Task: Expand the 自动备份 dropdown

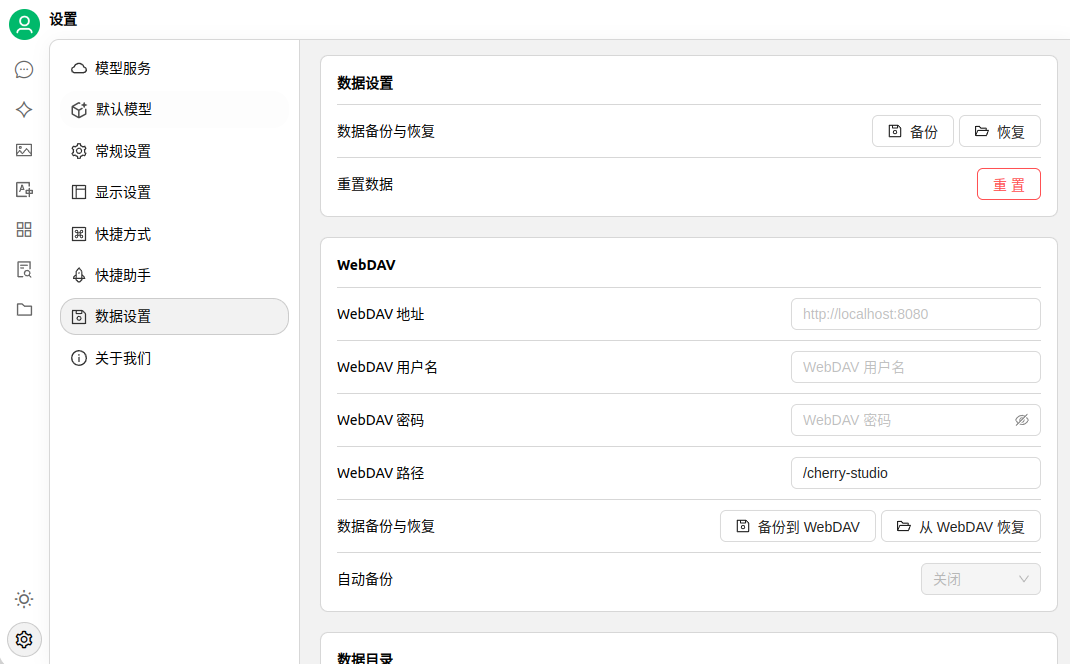Action: pyautogui.click(x=980, y=579)
